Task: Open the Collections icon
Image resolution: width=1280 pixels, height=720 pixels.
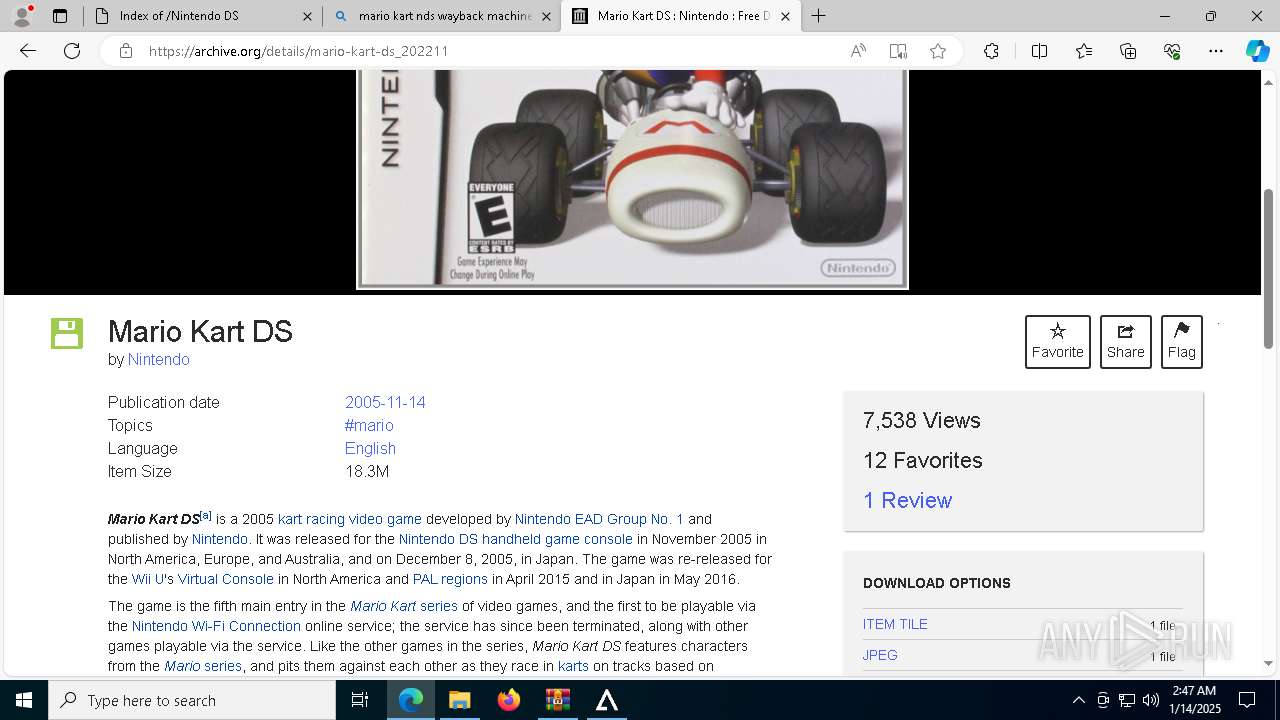Action: point(1128,51)
